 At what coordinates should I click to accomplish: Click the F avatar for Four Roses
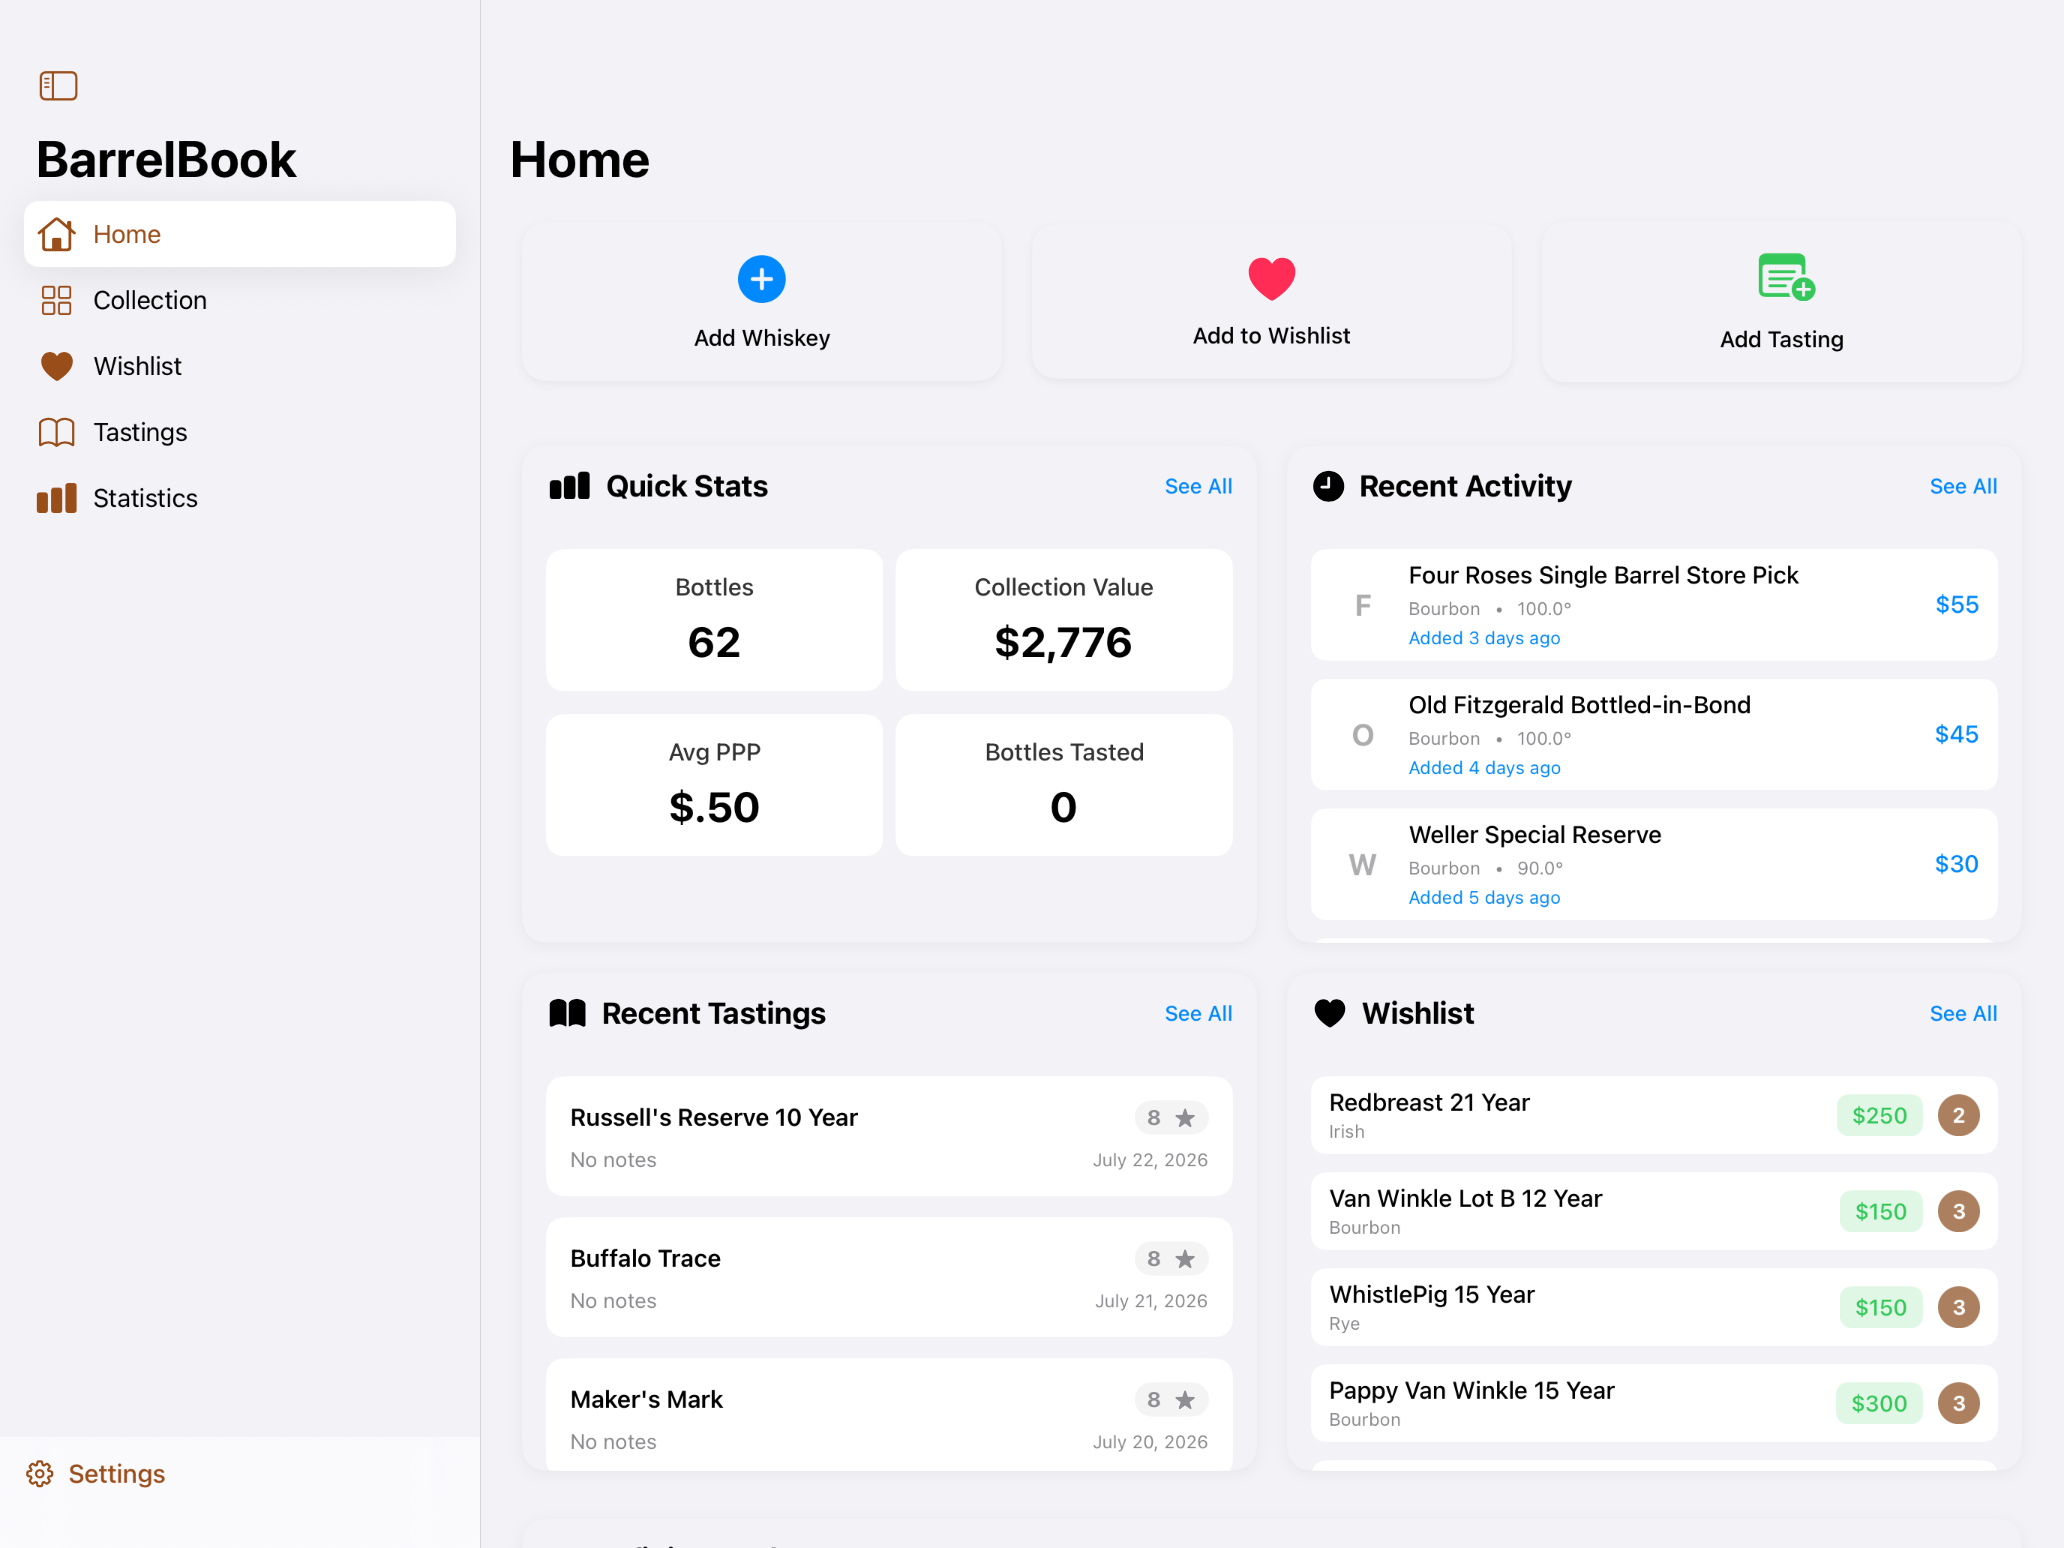point(1363,605)
